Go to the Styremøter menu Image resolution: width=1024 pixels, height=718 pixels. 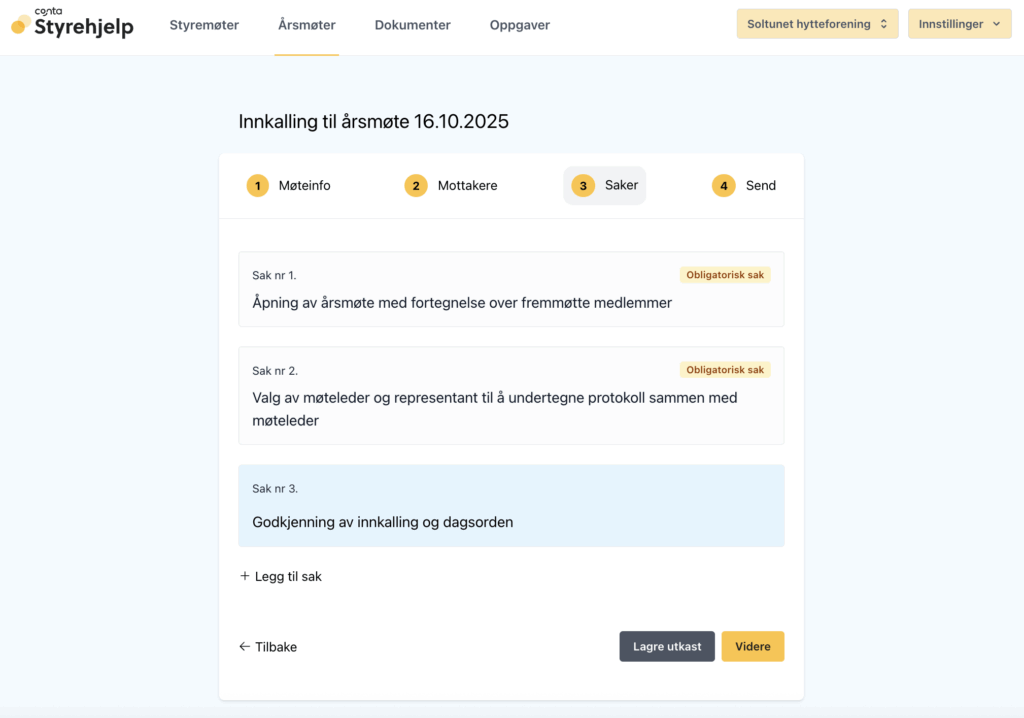tap(204, 25)
